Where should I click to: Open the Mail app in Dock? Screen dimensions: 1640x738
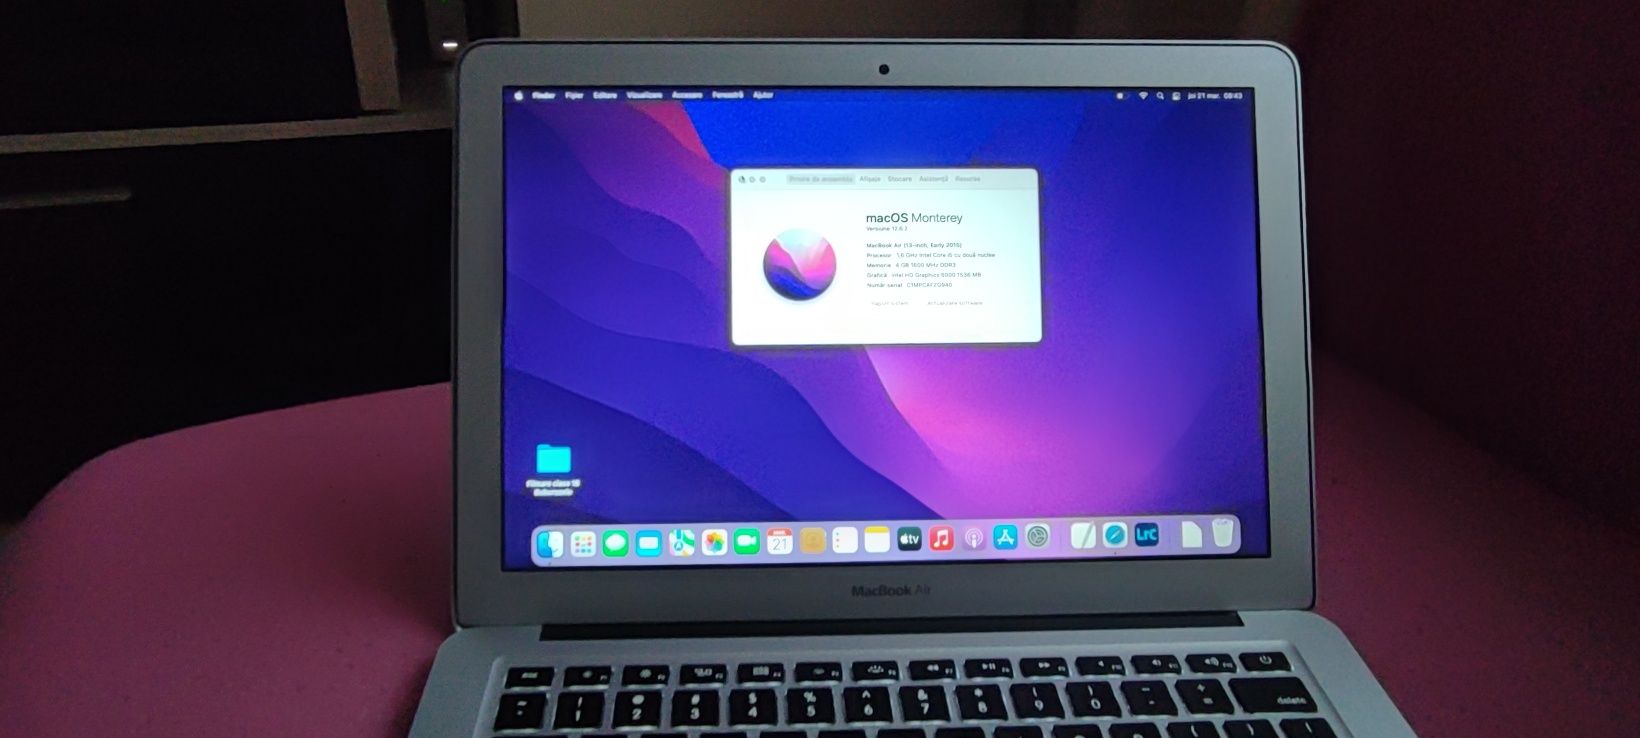click(x=649, y=543)
